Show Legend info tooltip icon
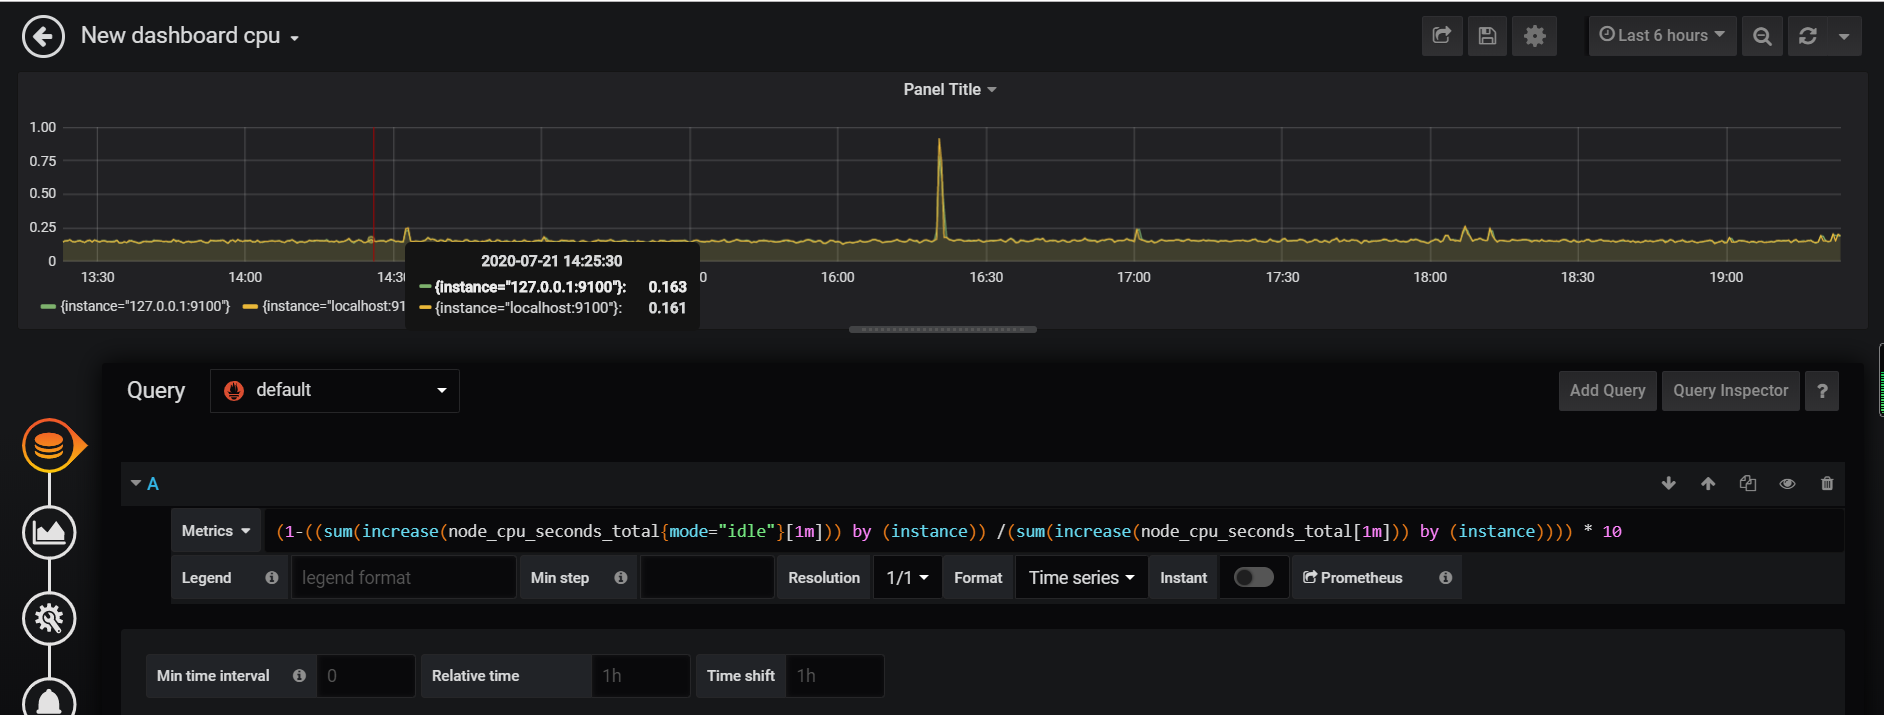 [271, 578]
